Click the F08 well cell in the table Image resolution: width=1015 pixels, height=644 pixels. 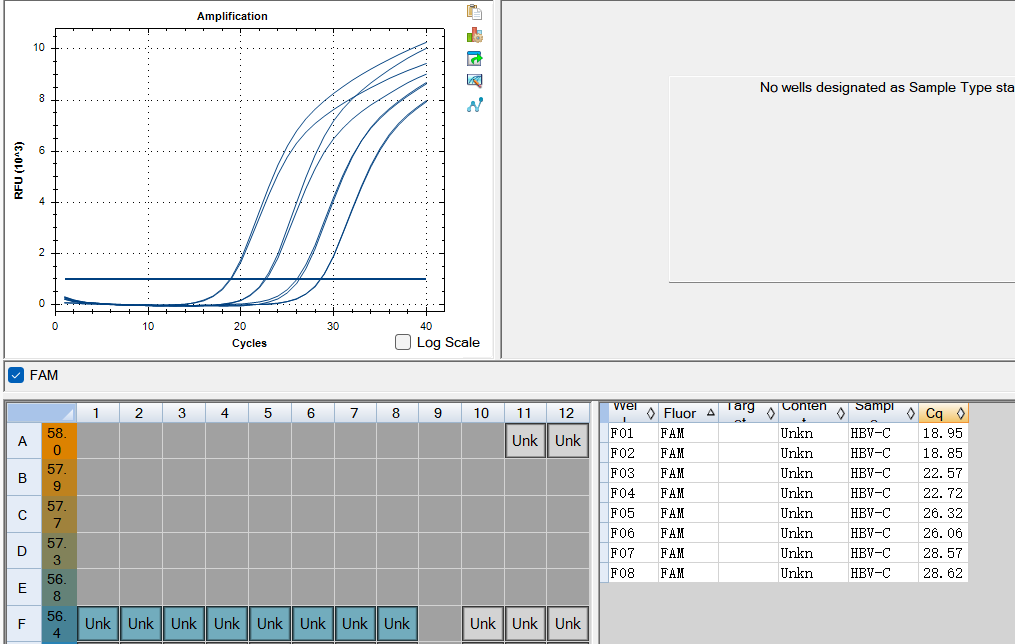pyautogui.click(x=632, y=573)
